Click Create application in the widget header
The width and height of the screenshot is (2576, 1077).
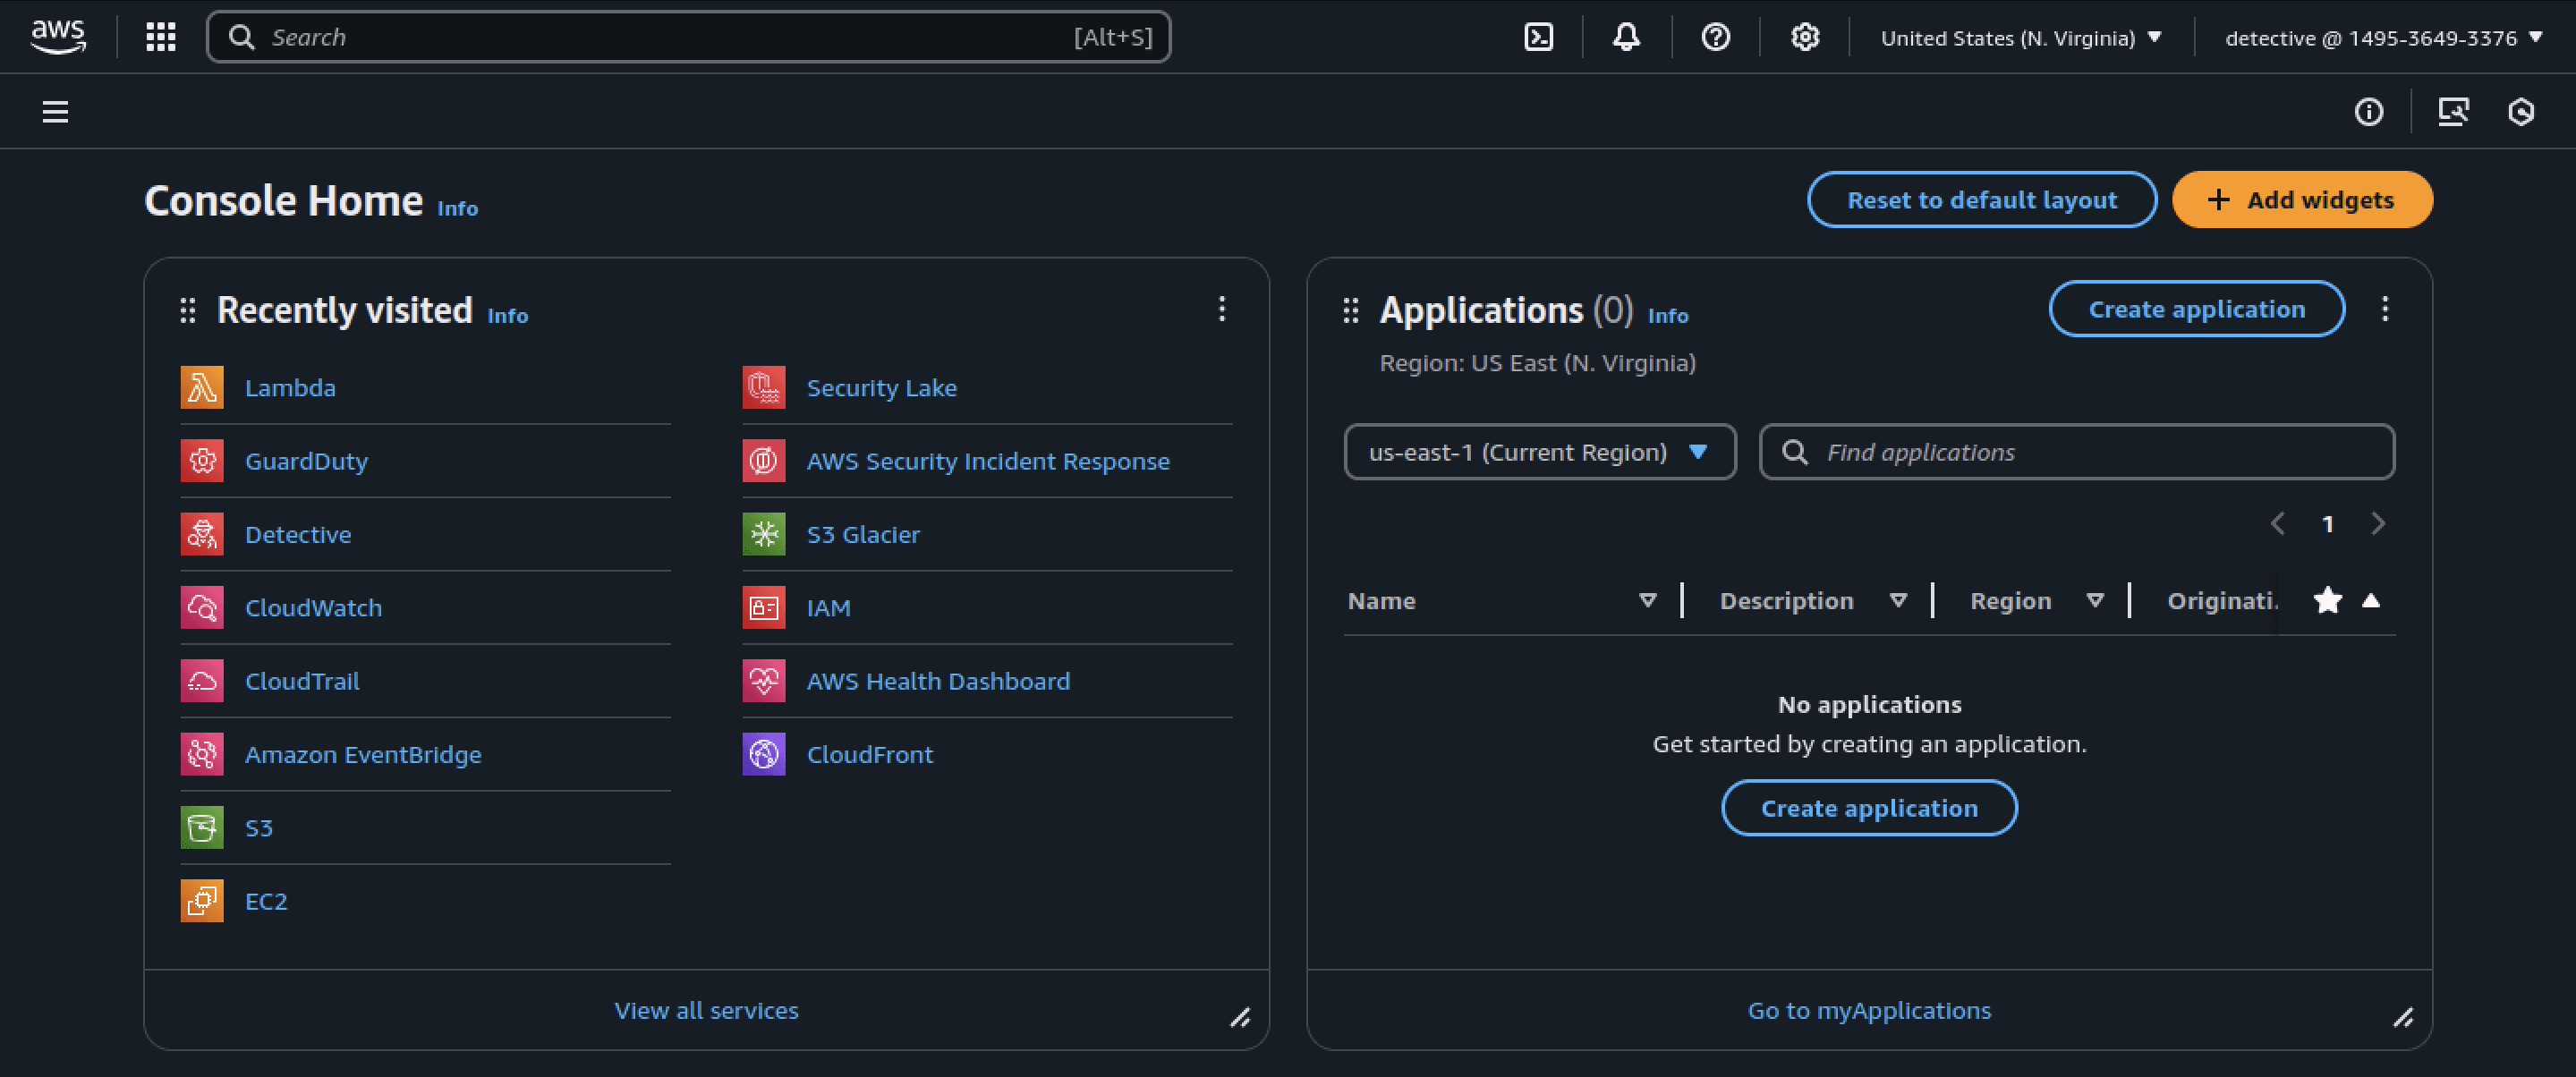click(x=2197, y=310)
